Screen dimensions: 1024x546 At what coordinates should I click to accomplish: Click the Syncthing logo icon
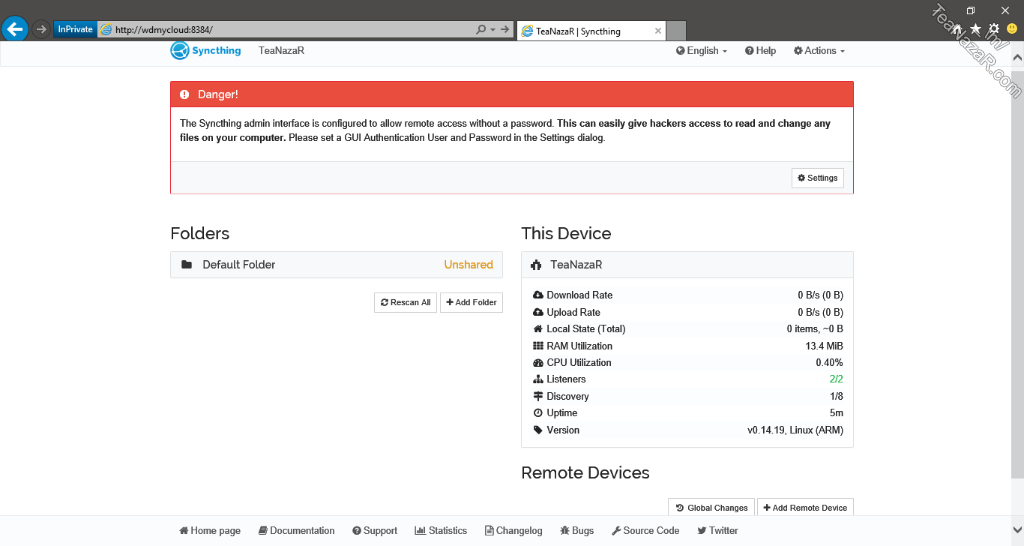180,50
